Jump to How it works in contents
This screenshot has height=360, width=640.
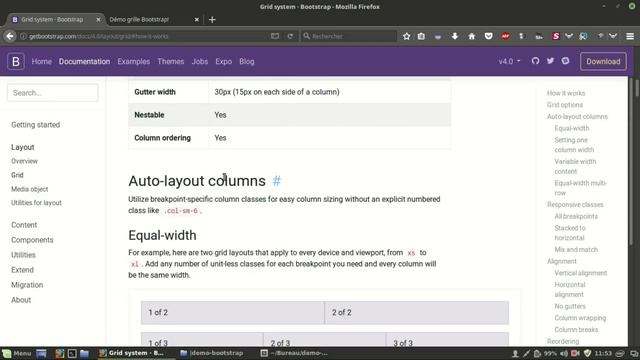pyautogui.click(x=566, y=93)
